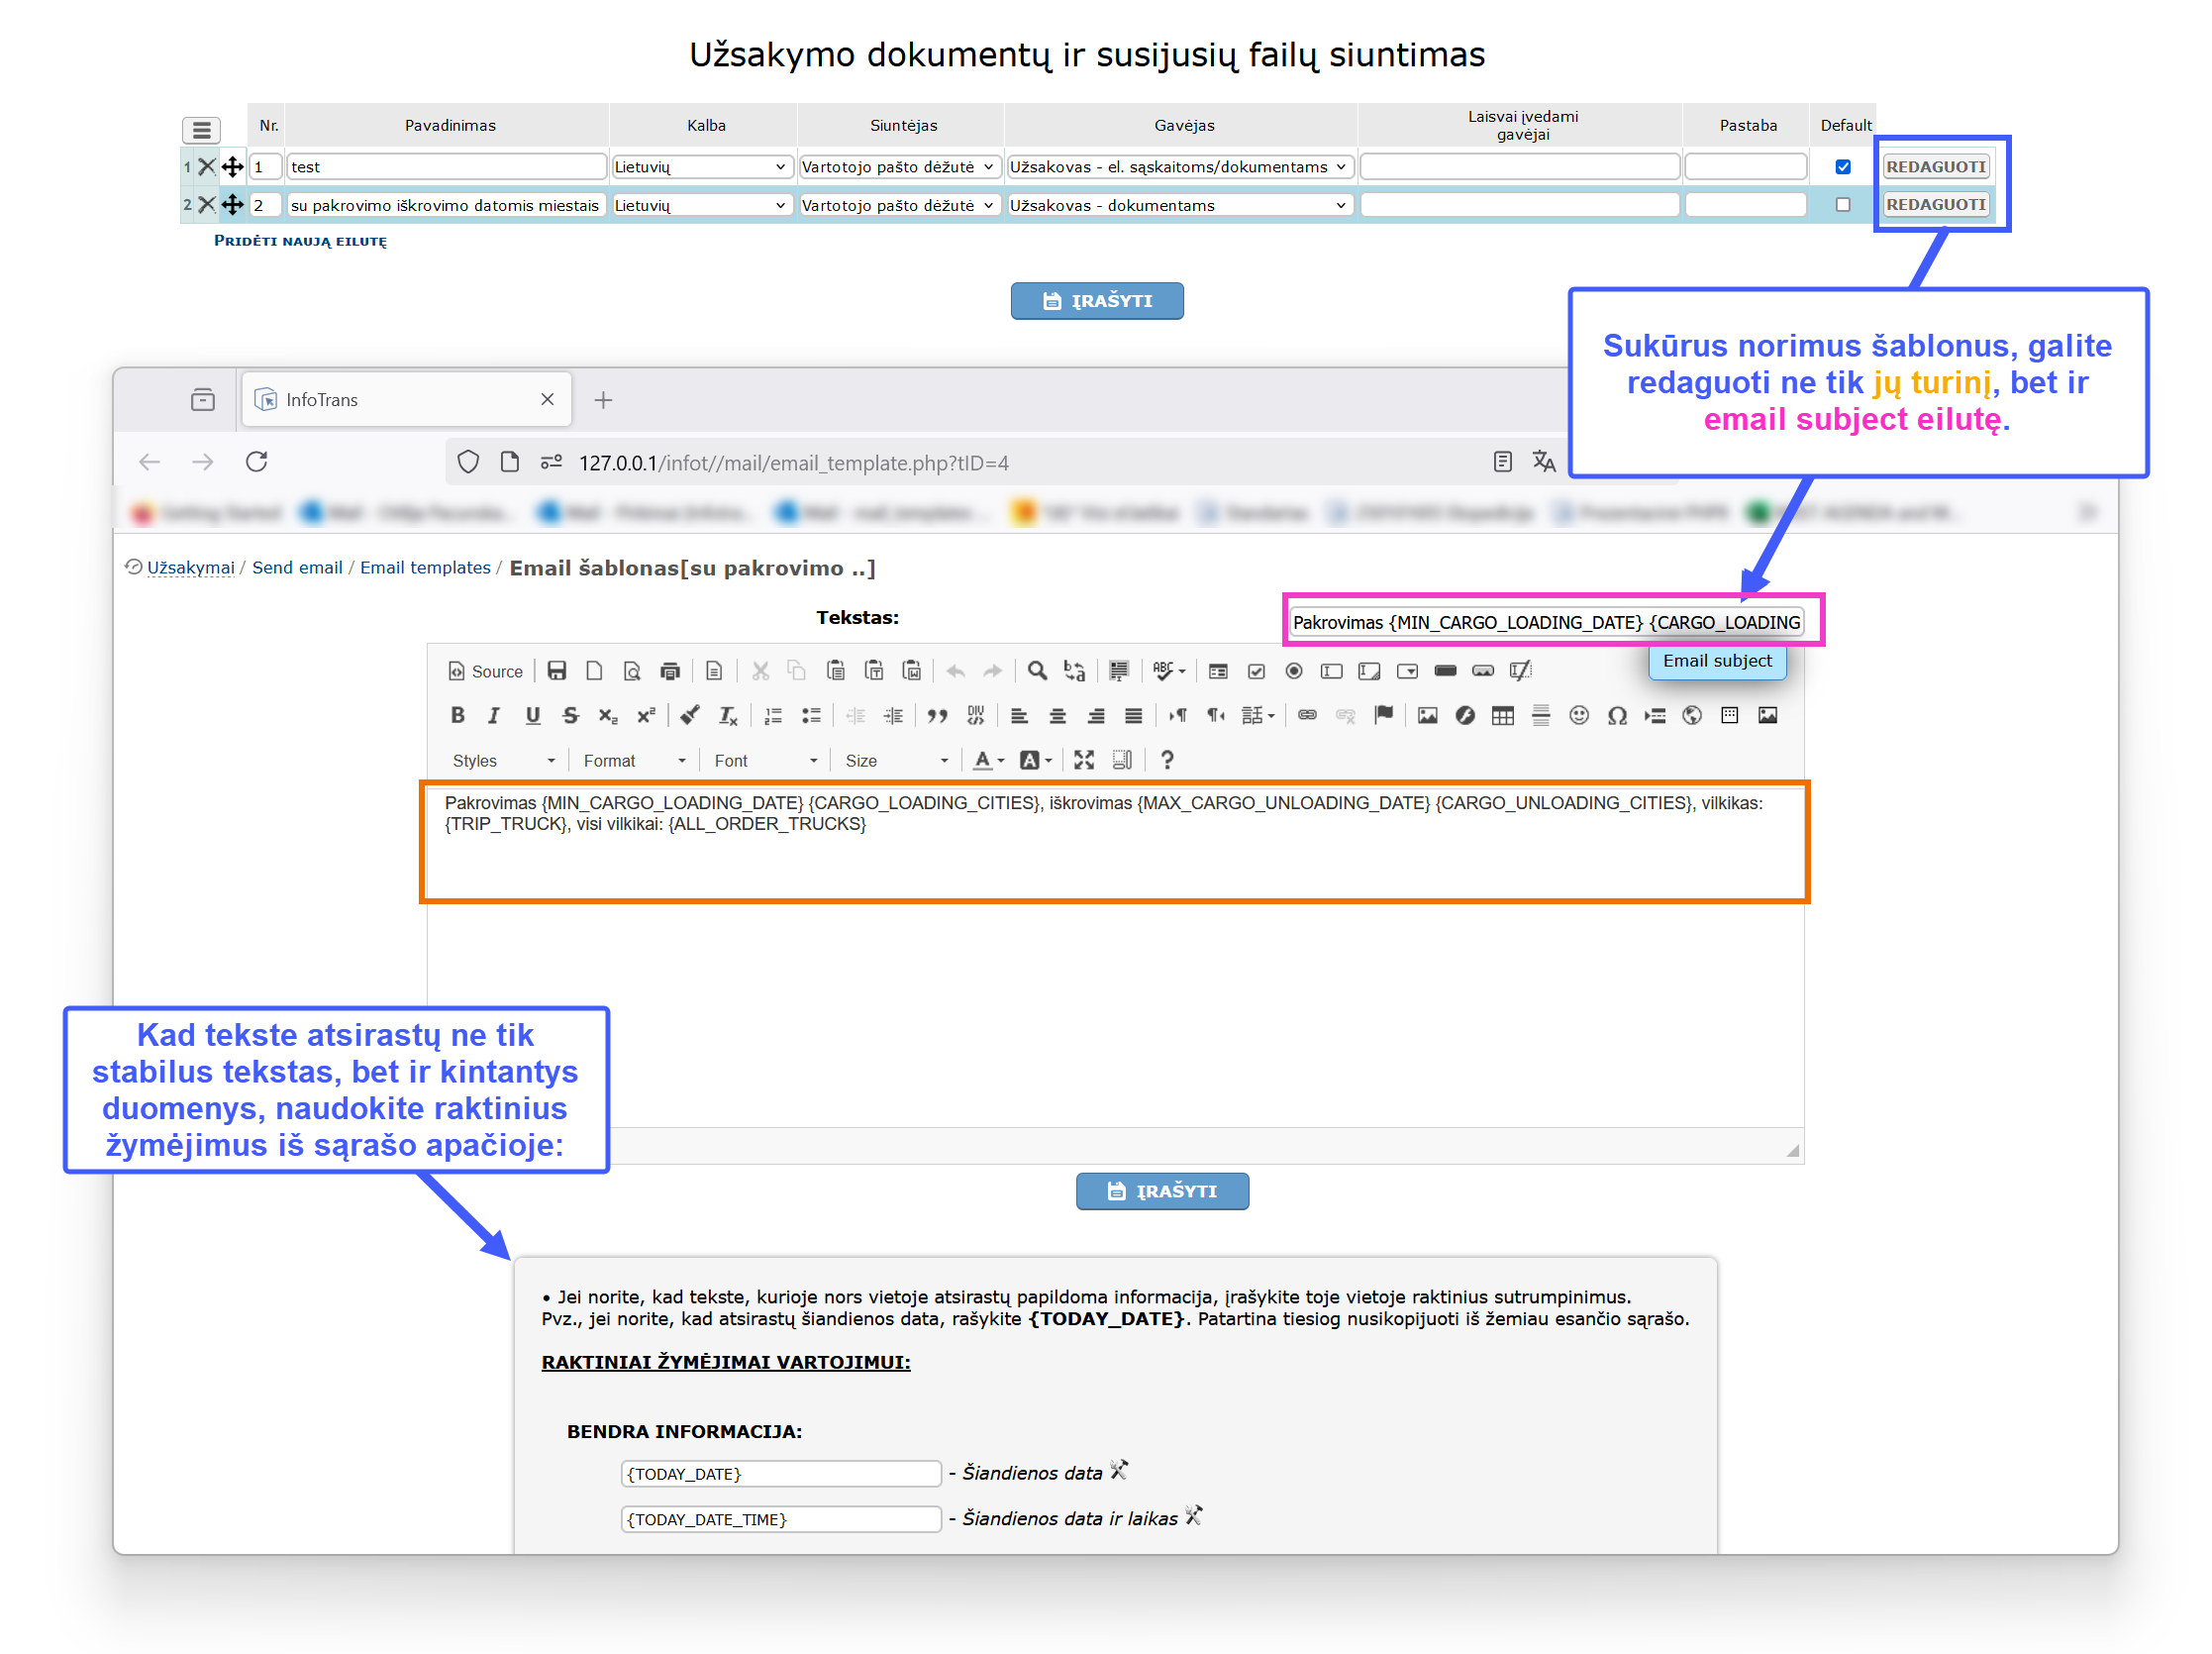Maximize the editor with the fullscreen icon
Image resolution: width=2212 pixels, height=1654 pixels.
[x=1084, y=760]
